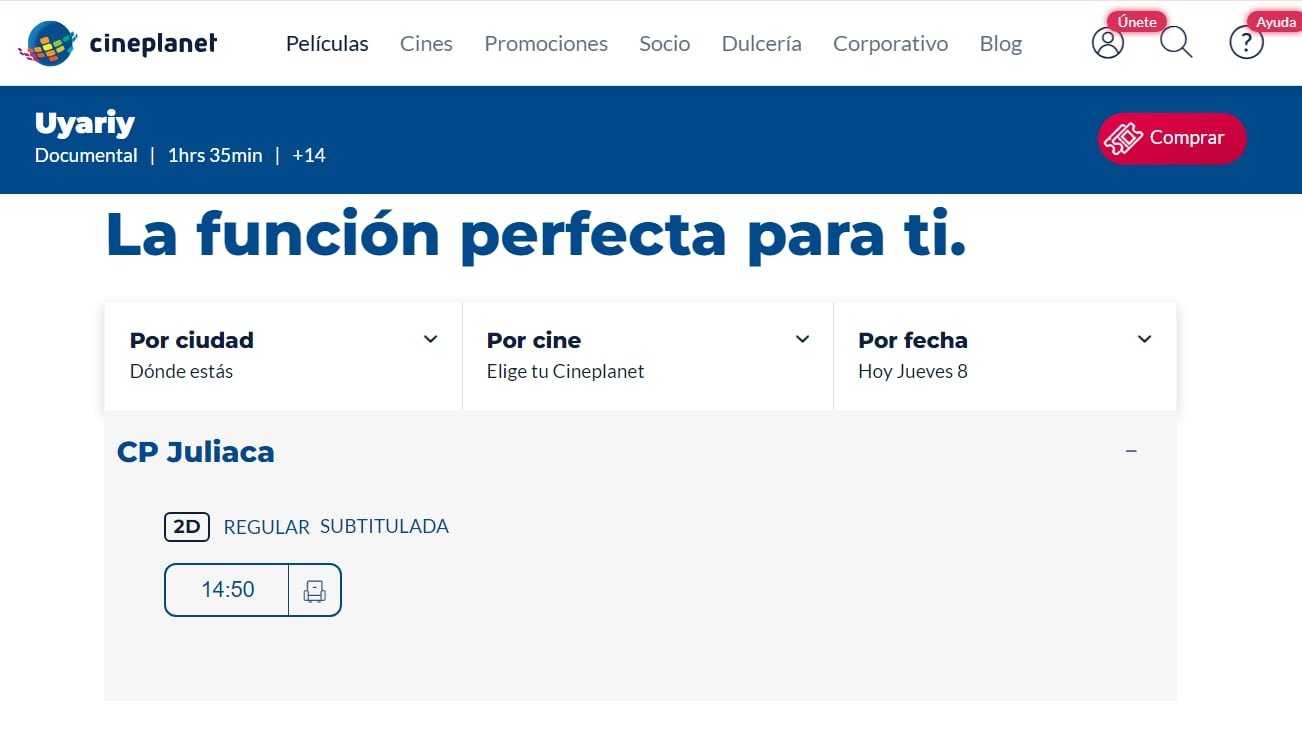Collapse the CP Juliaca section
The height and width of the screenshot is (754, 1302).
click(x=1131, y=451)
